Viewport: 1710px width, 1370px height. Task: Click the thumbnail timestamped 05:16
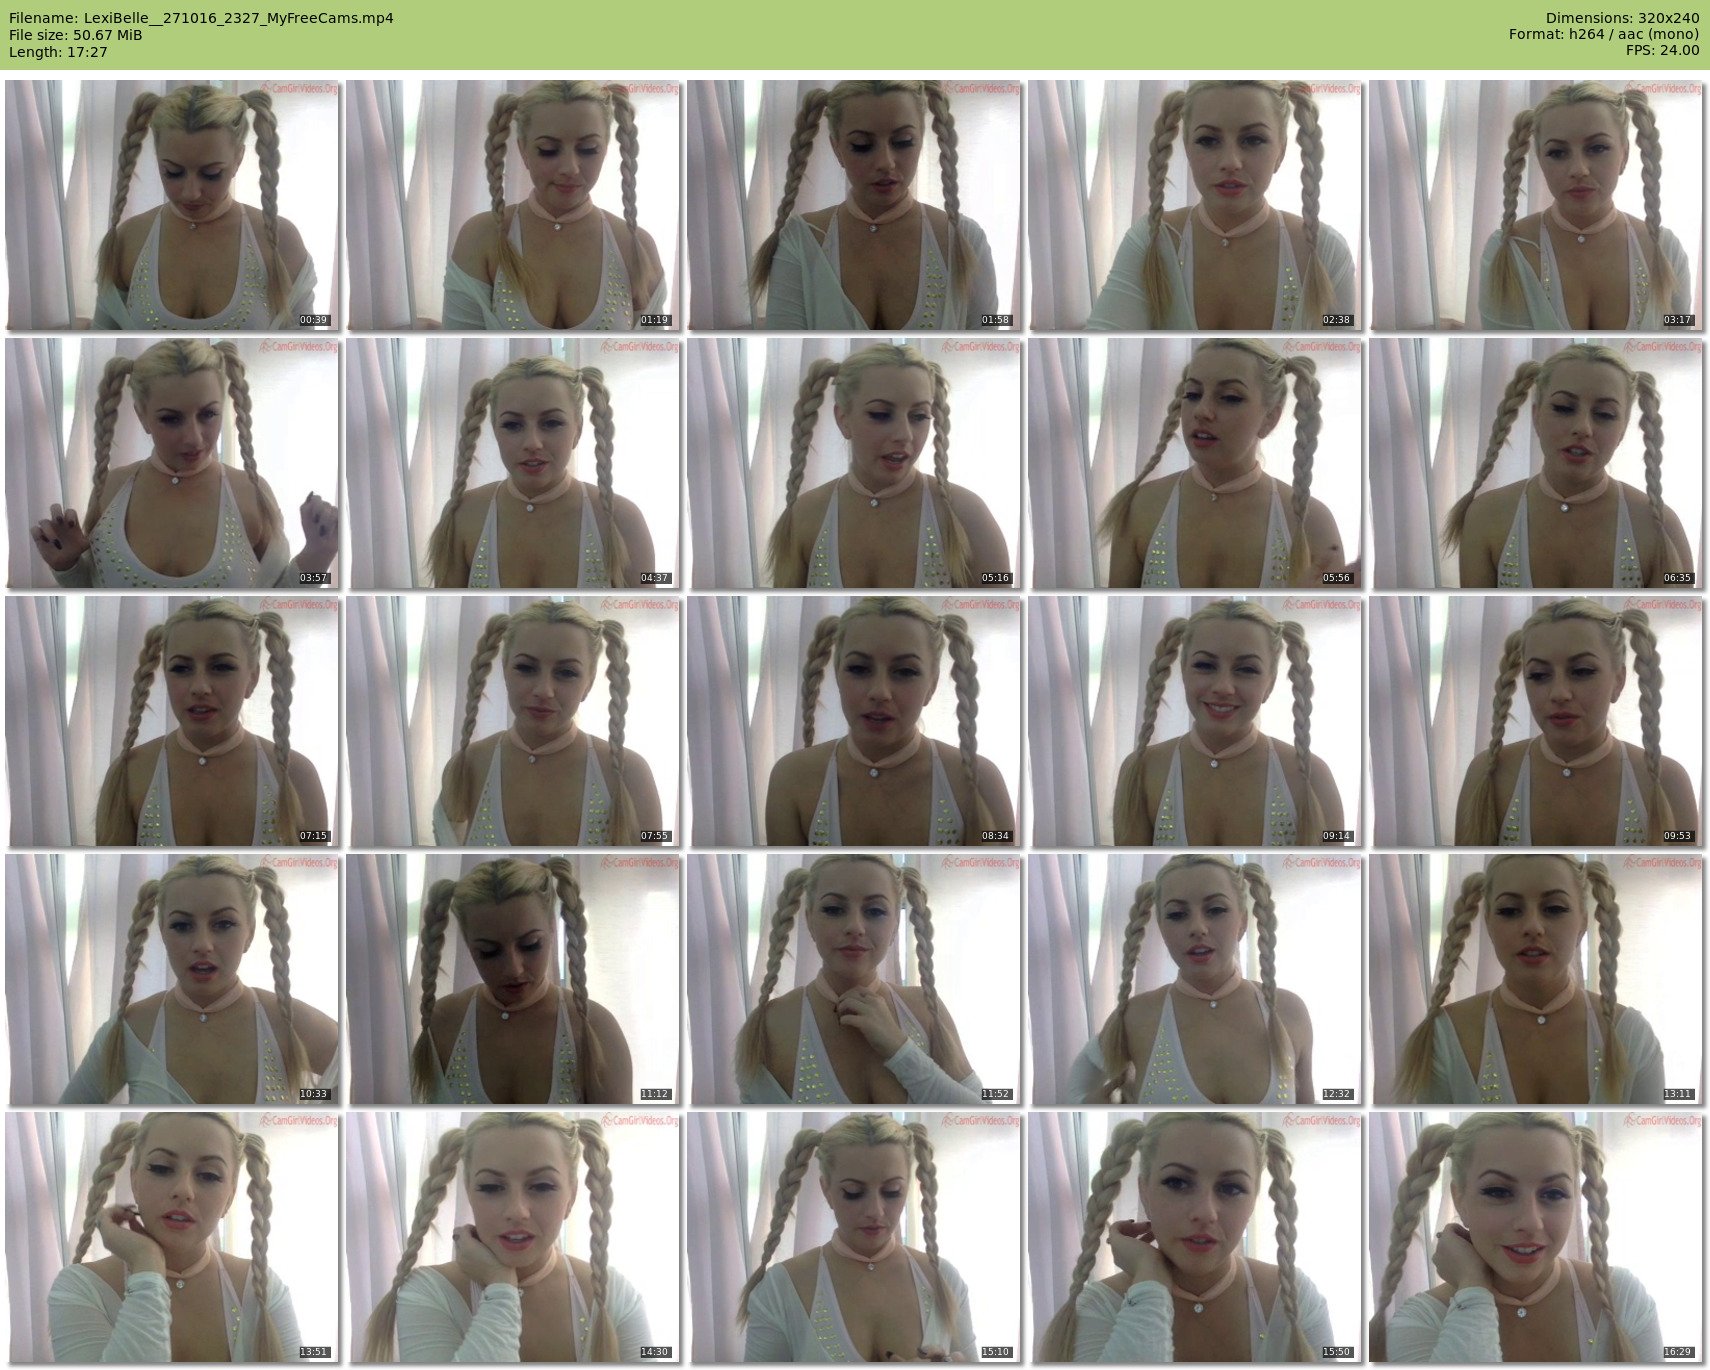coord(854,463)
